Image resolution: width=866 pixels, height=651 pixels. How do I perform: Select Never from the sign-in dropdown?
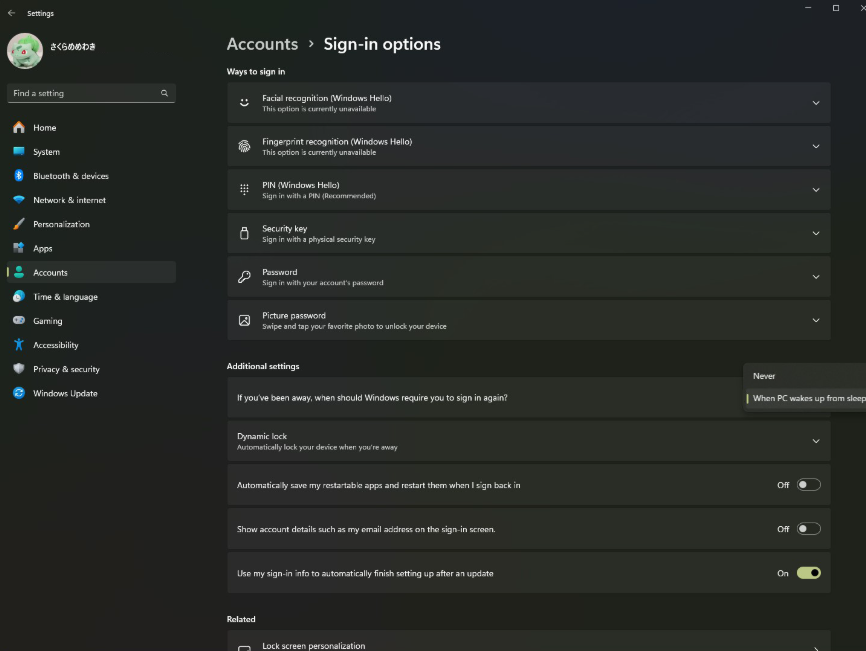coord(765,376)
